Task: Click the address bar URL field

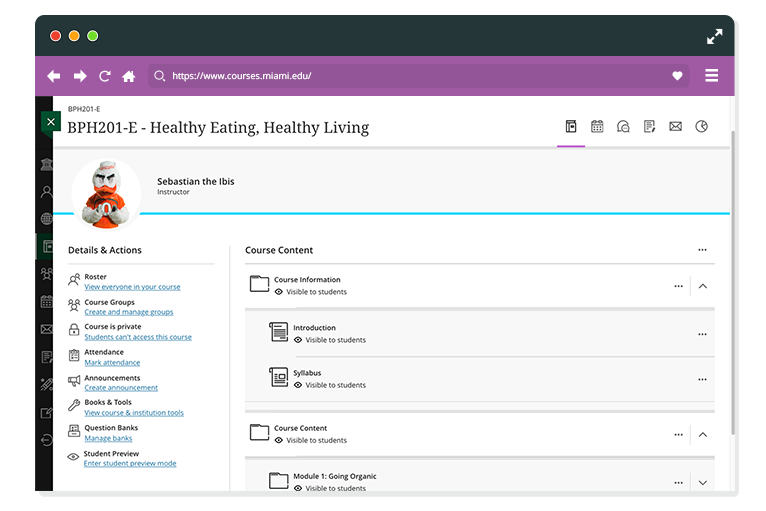Action: click(418, 76)
